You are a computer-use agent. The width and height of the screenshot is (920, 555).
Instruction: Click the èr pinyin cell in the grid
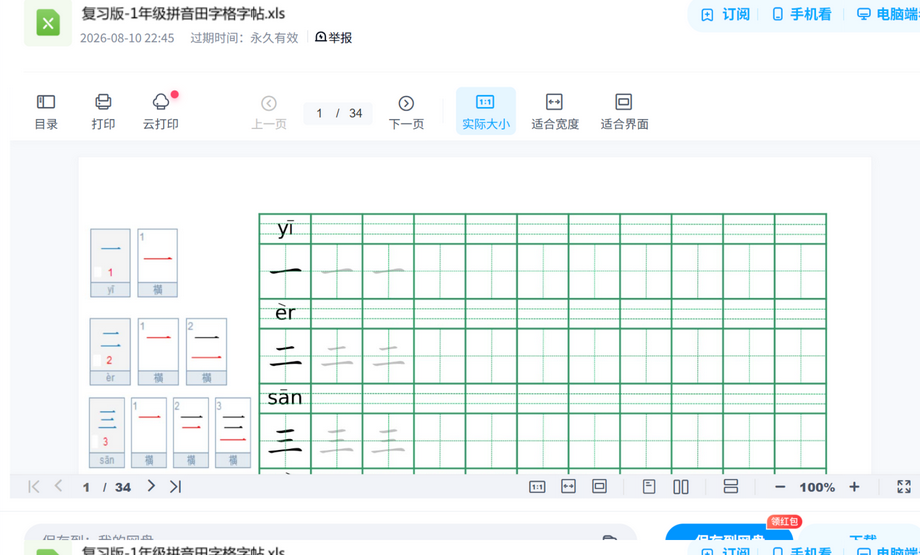point(285,313)
